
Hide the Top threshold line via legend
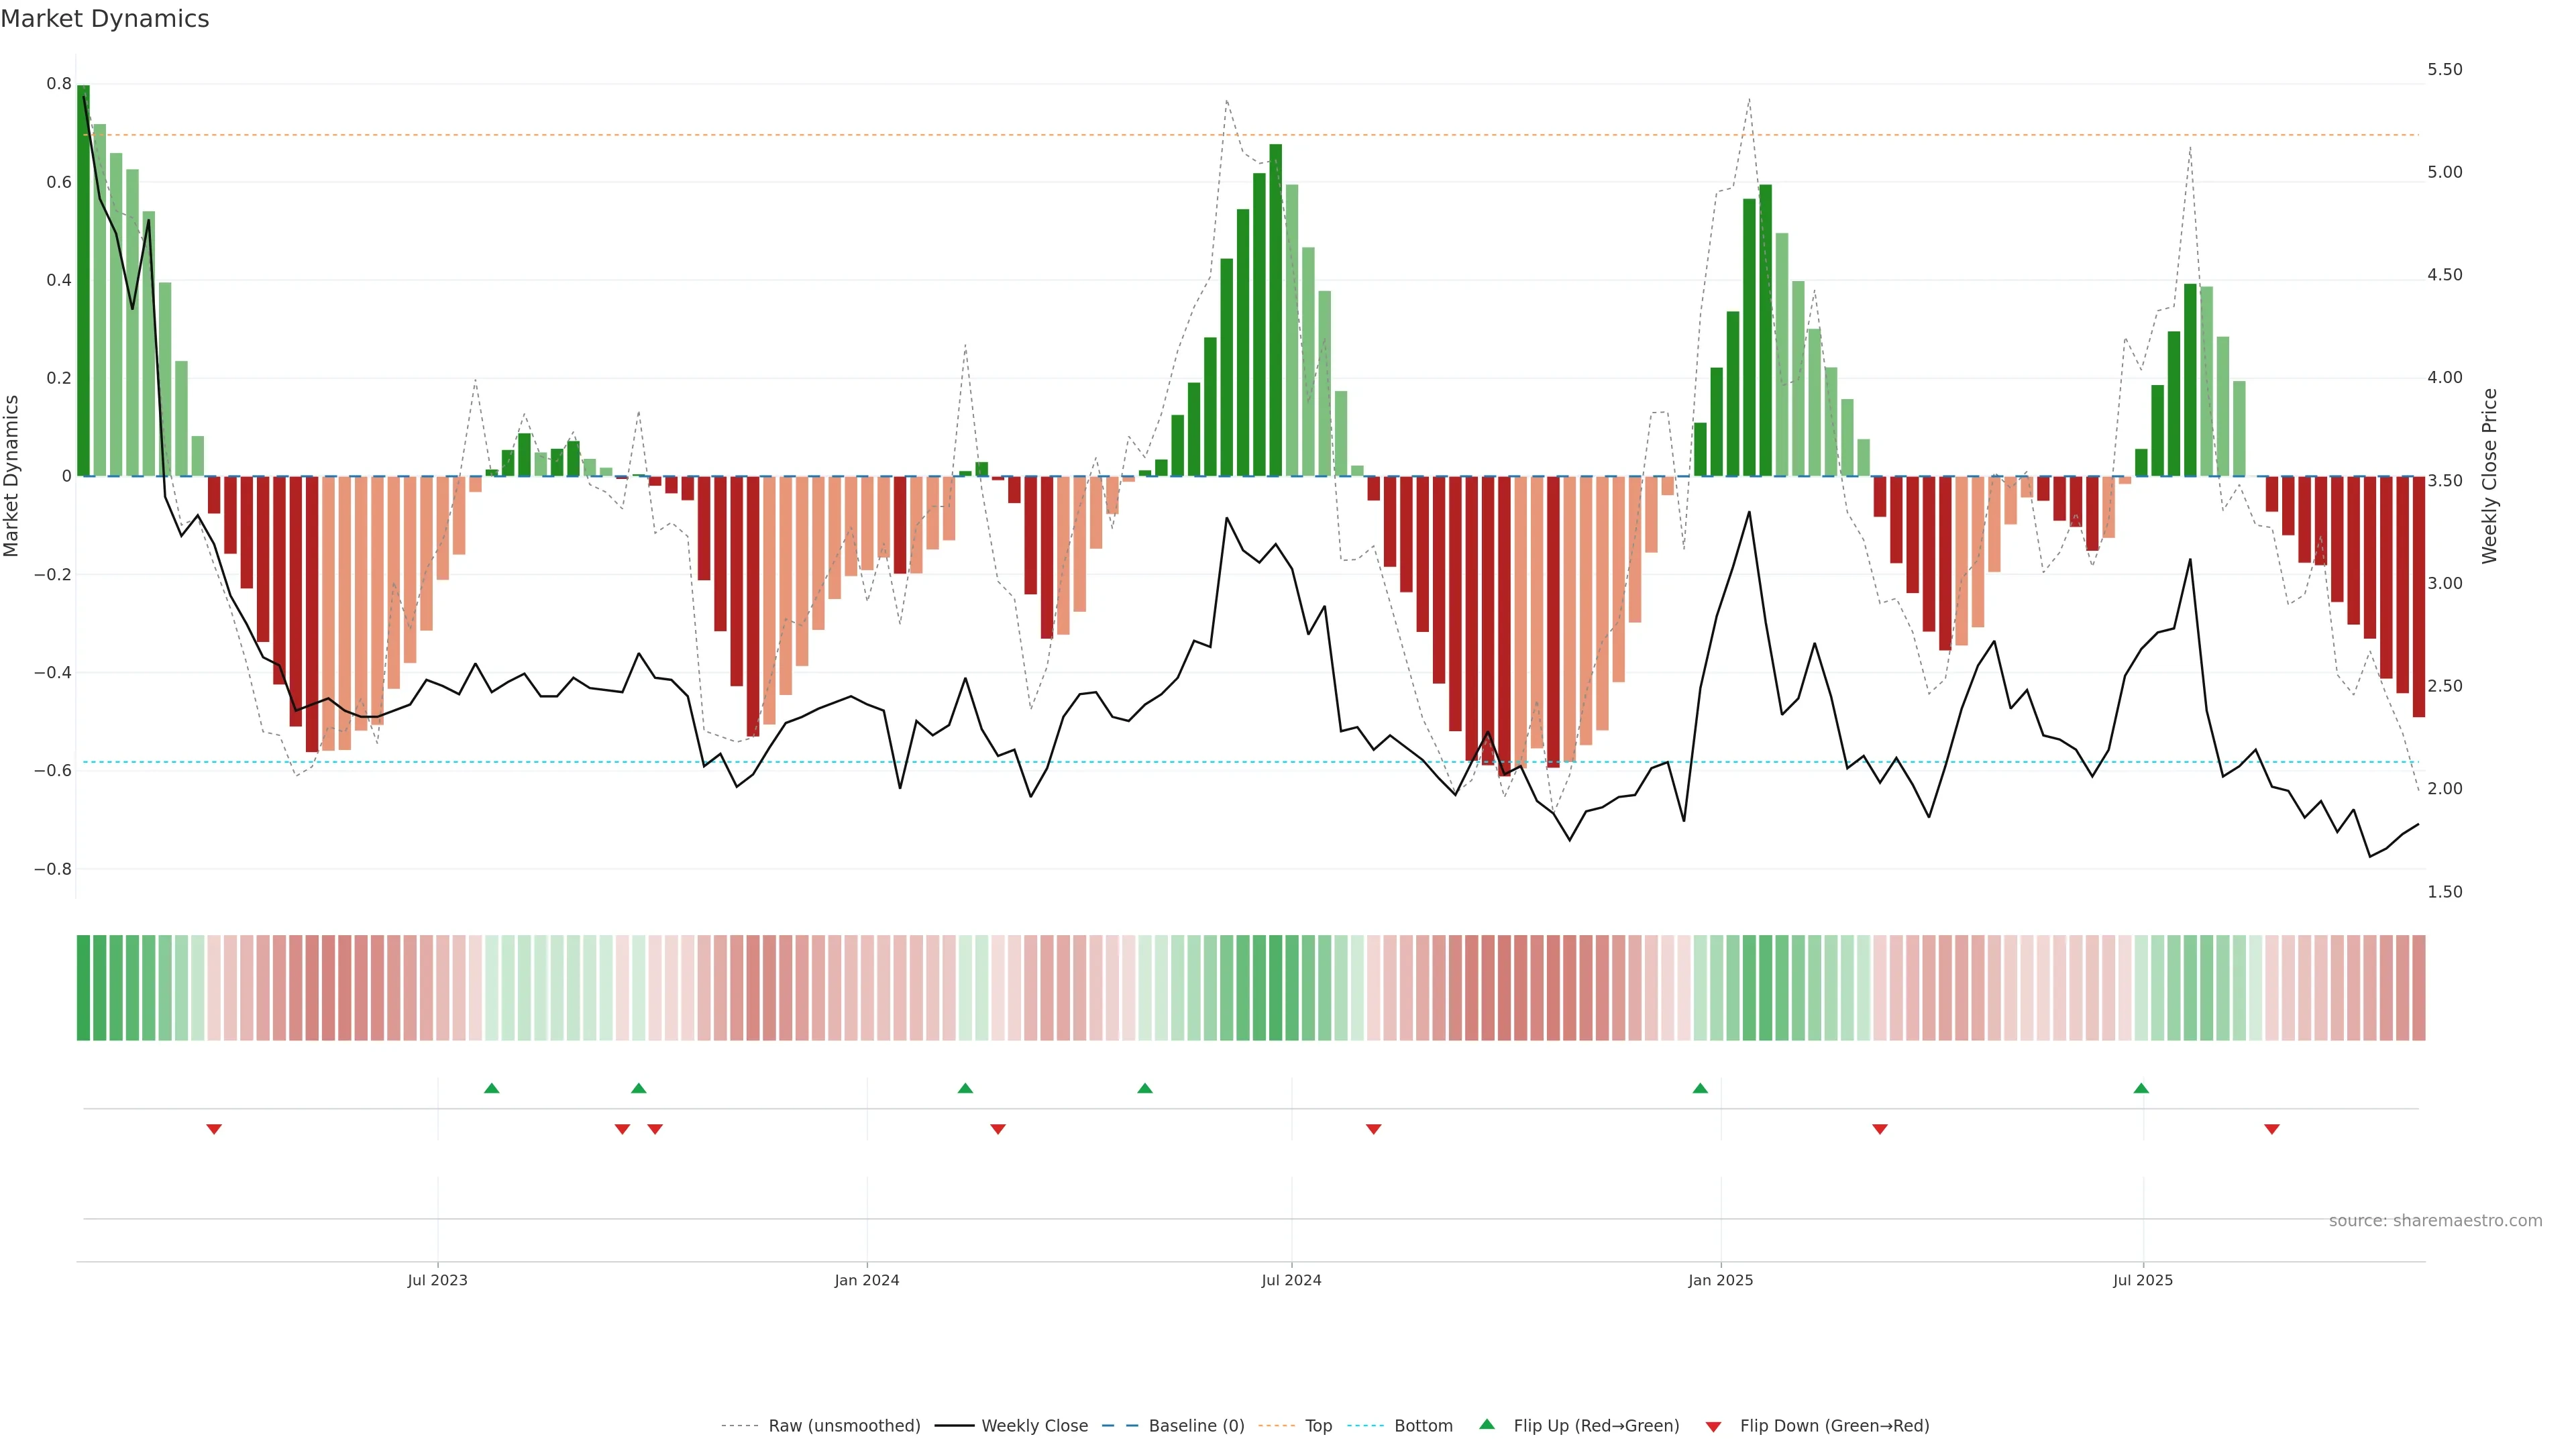point(1318,1426)
